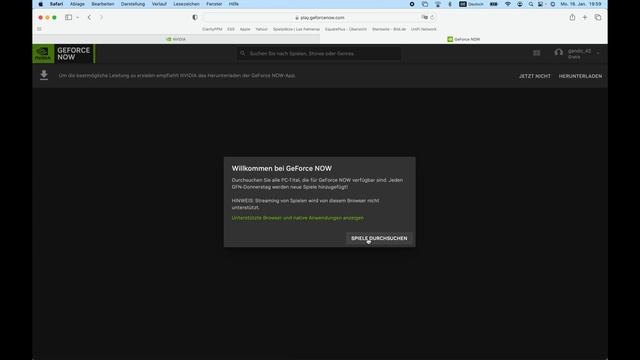Click the user account headset avatar
Viewport: 640px width, 360px height.
point(558,53)
